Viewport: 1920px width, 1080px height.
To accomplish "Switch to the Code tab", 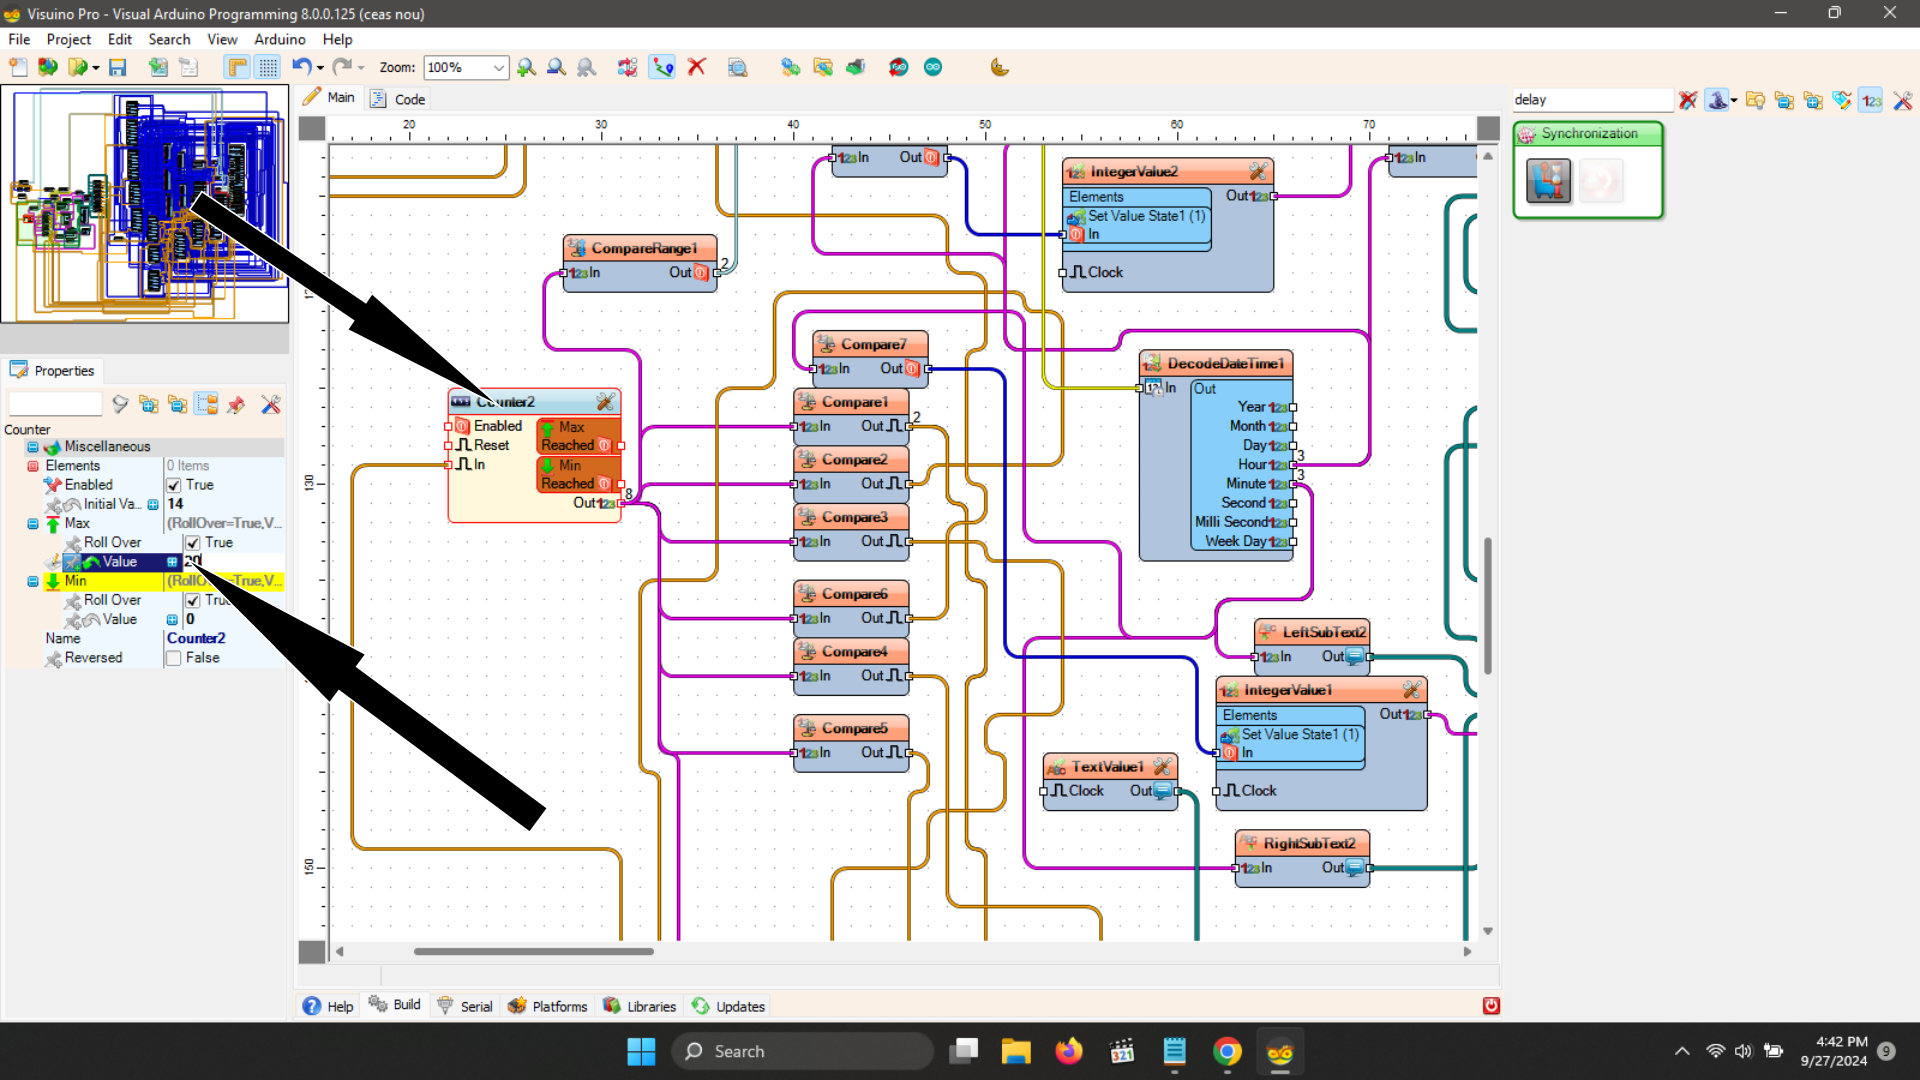I will (x=409, y=98).
